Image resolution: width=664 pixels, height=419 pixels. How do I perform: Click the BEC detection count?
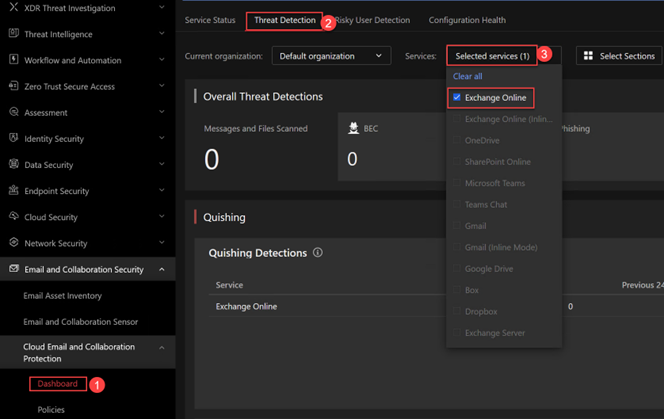point(352,159)
